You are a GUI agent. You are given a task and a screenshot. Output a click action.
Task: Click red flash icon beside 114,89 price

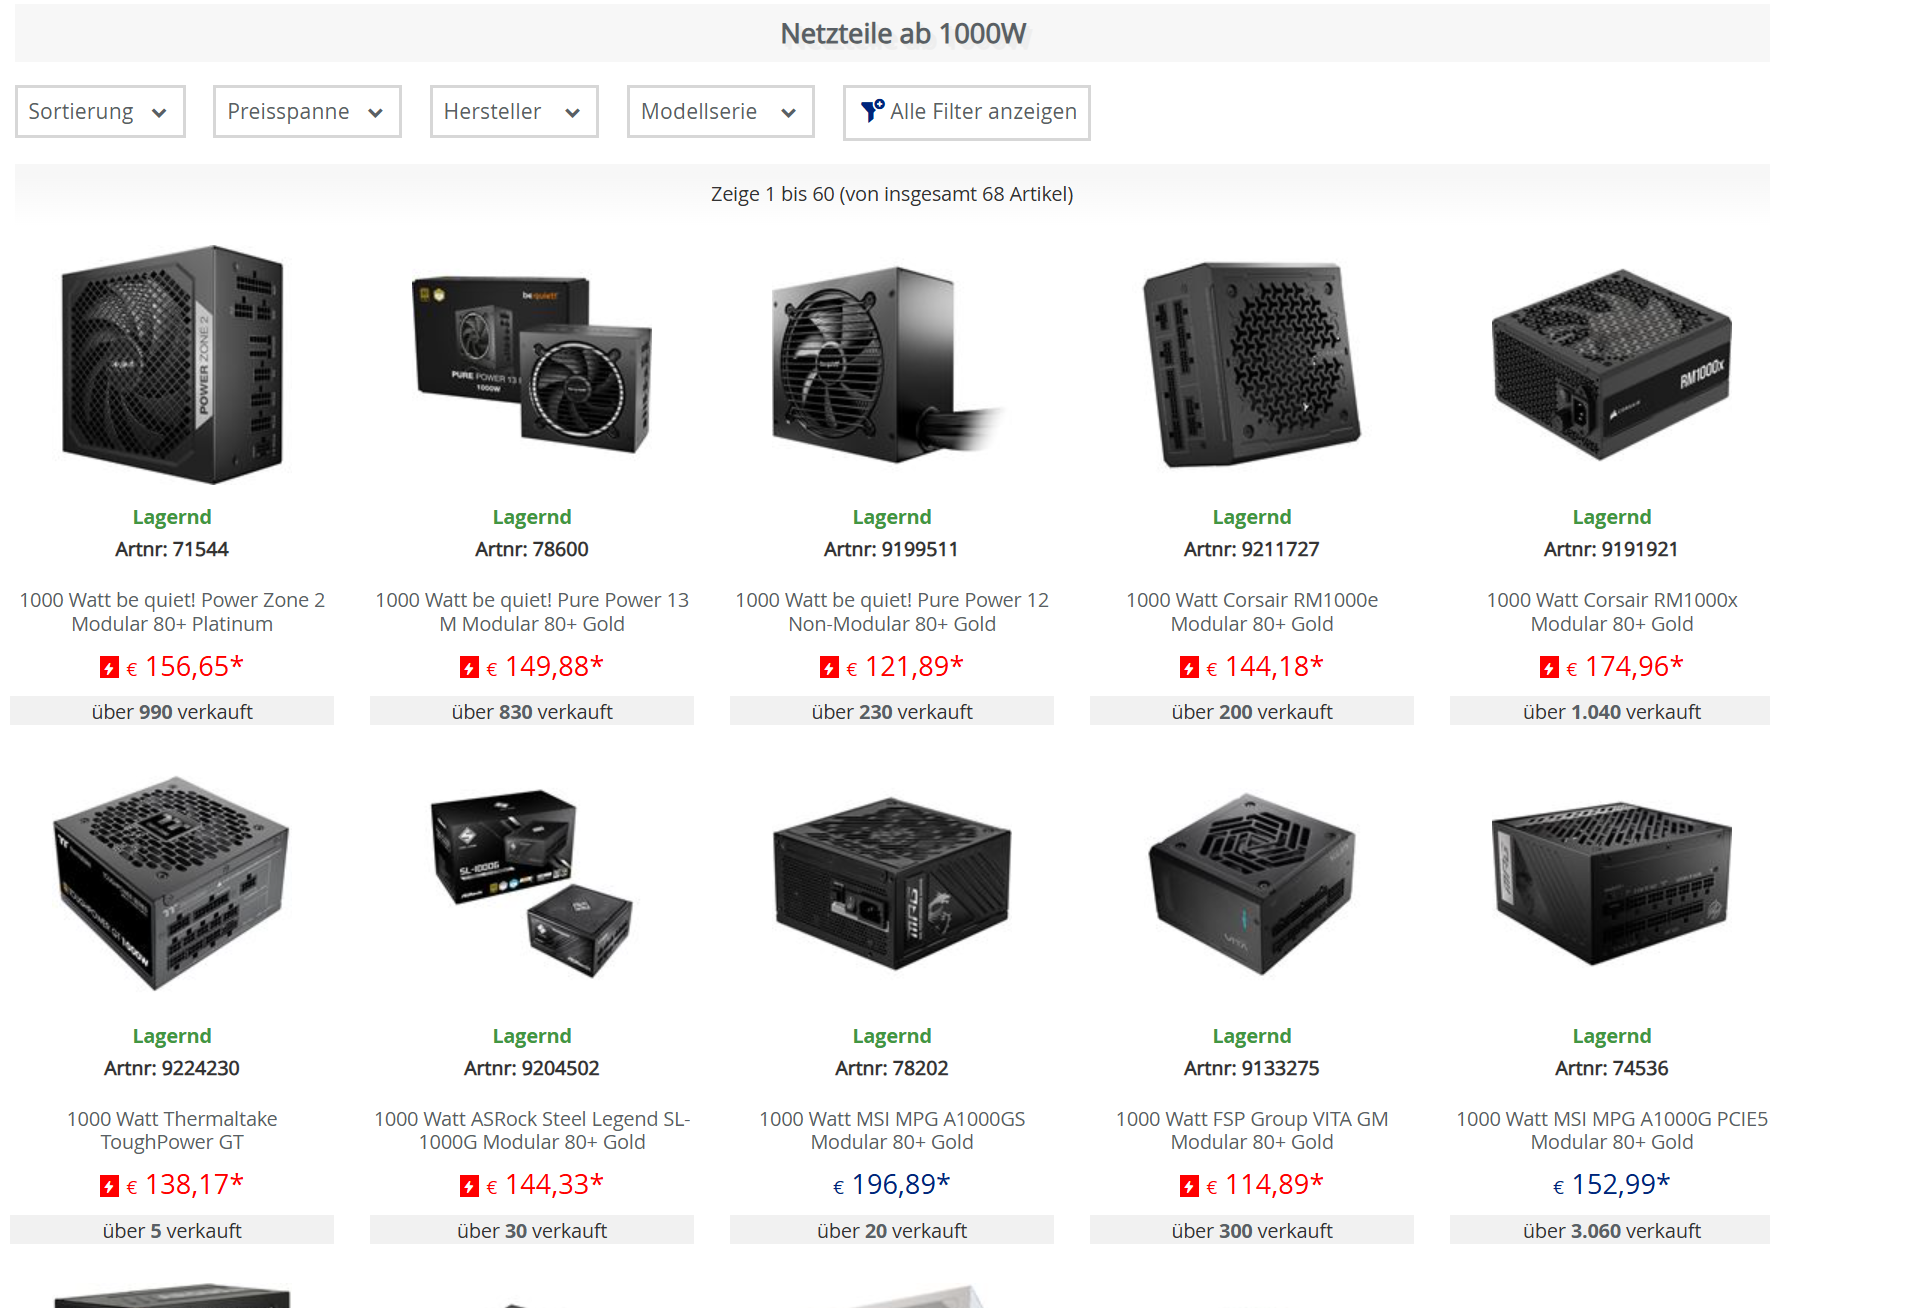1189,1186
